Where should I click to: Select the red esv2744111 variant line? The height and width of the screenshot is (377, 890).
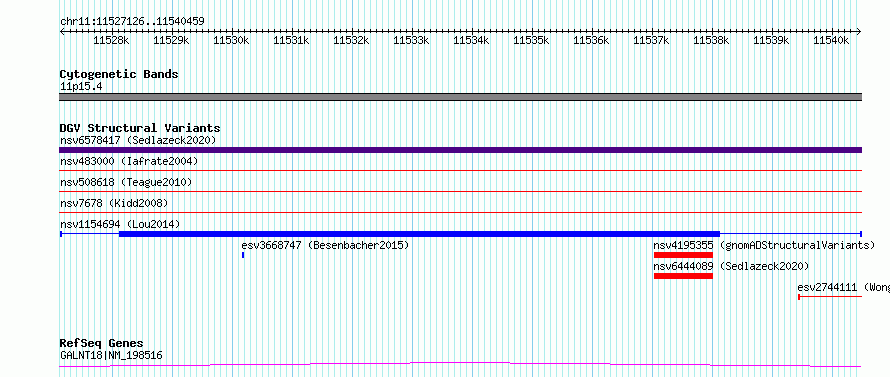tap(830, 297)
